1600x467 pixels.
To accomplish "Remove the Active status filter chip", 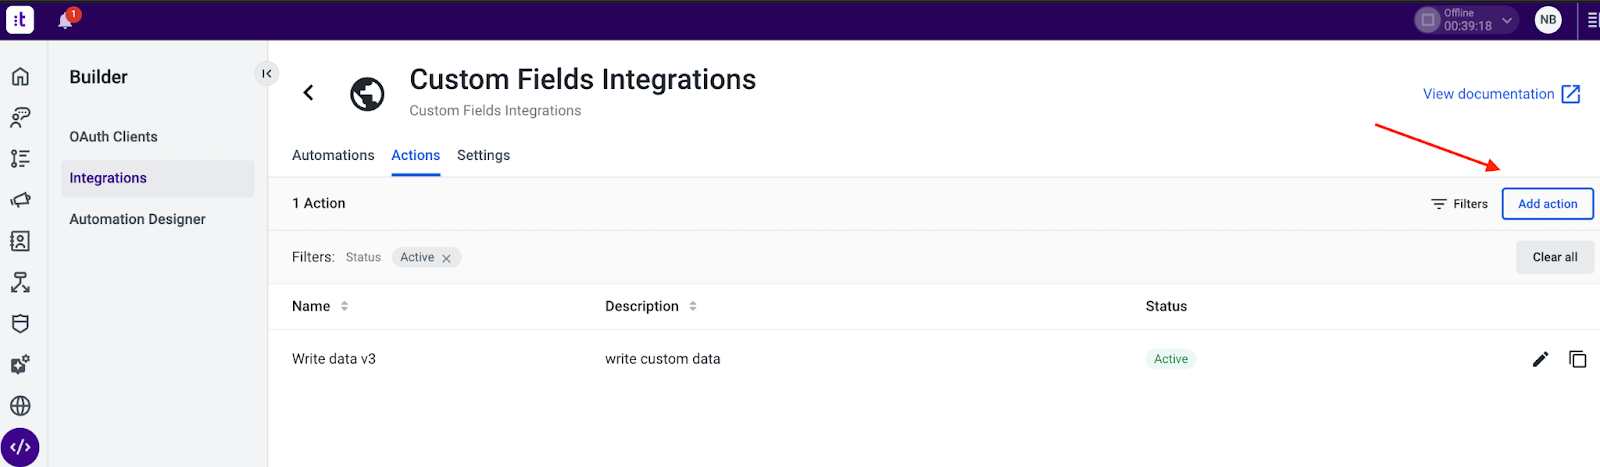I will point(447,258).
